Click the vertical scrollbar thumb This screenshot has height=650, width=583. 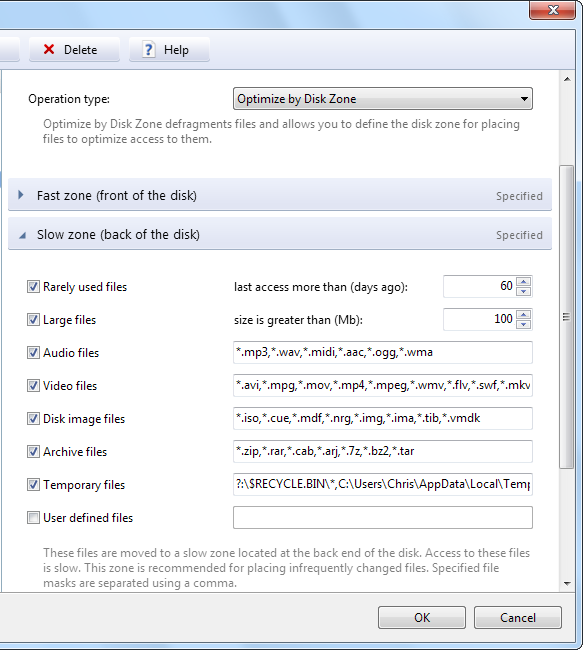click(566, 317)
